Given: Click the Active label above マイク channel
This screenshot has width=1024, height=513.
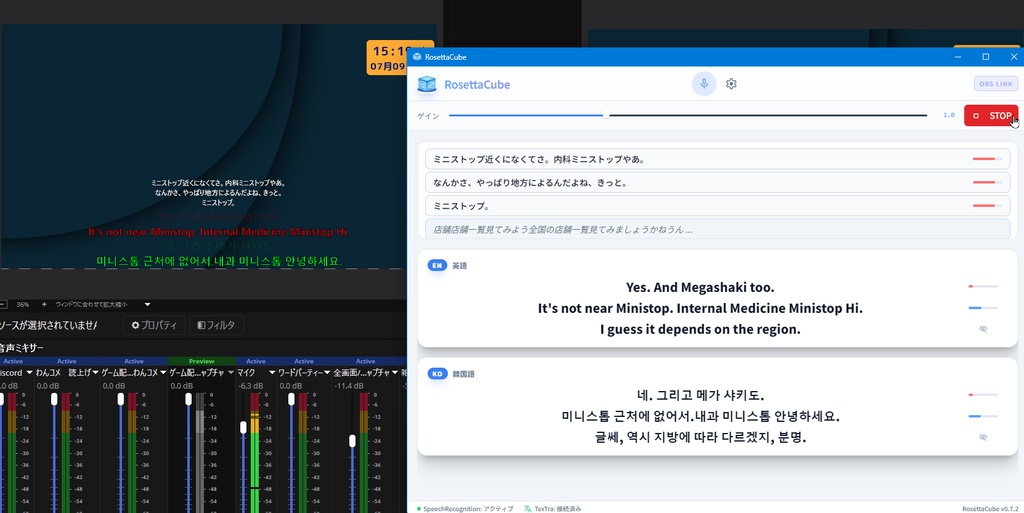Looking at the screenshot, I should click(255, 361).
